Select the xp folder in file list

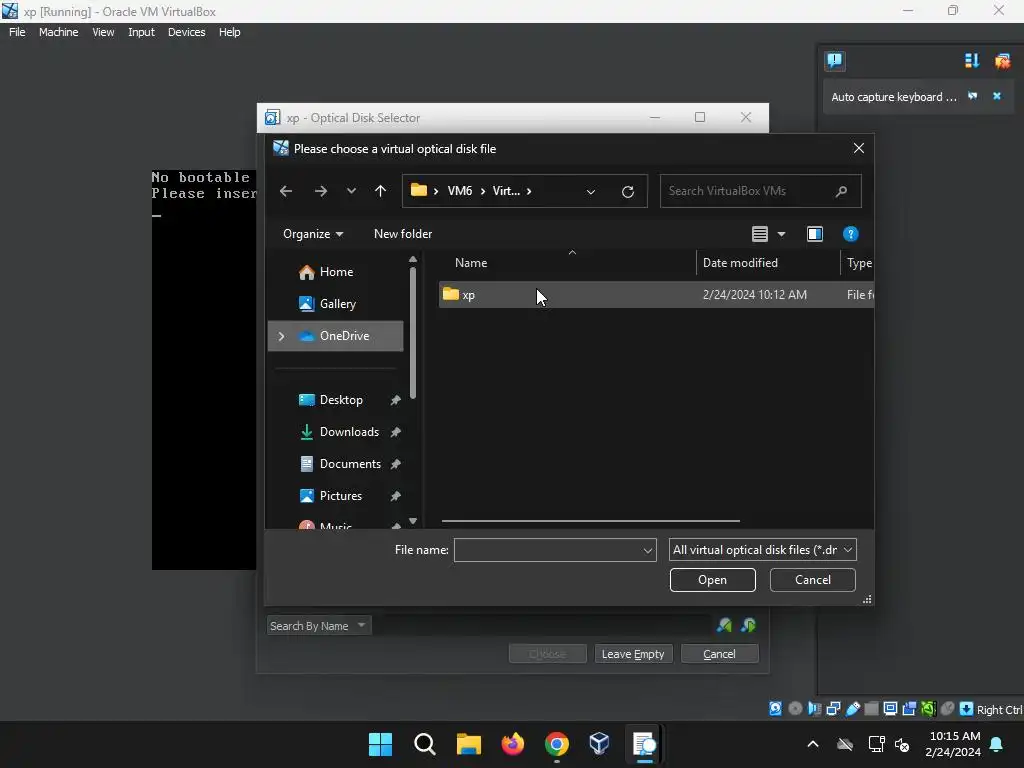656,295
